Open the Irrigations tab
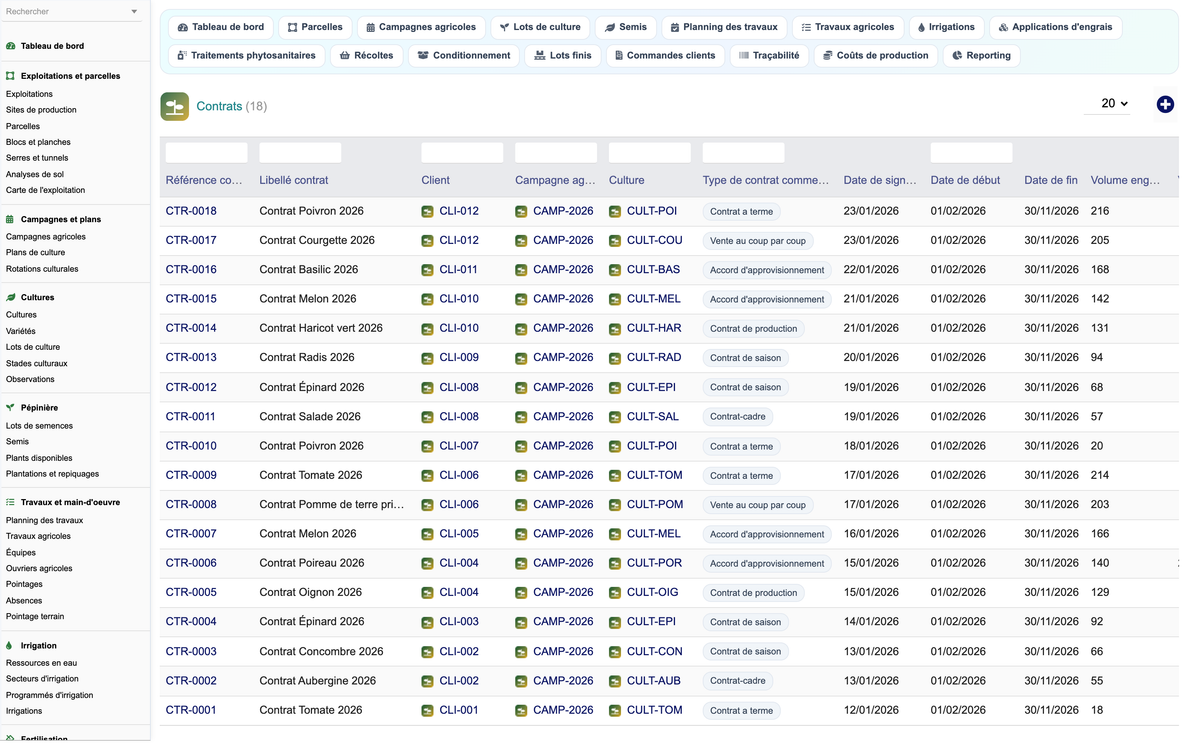The height and width of the screenshot is (743, 1200). 946,27
